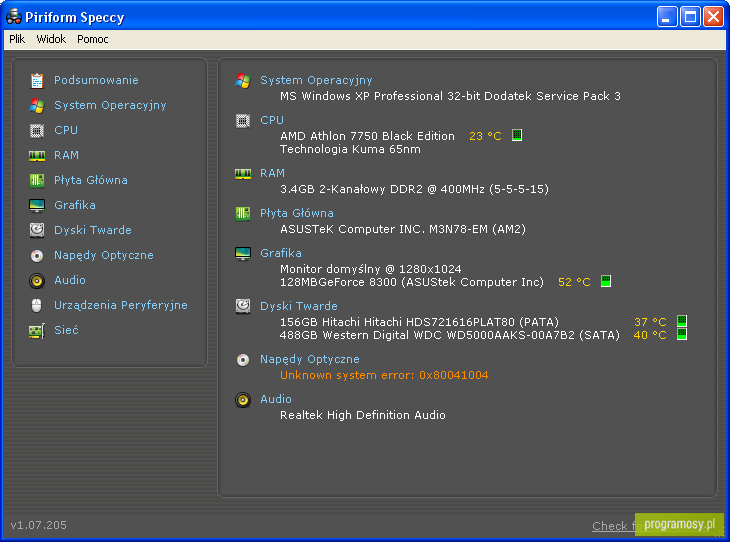Click the Dyski Twarde heading link in summary
The image size is (730, 542).
click(x=298, y=306)
